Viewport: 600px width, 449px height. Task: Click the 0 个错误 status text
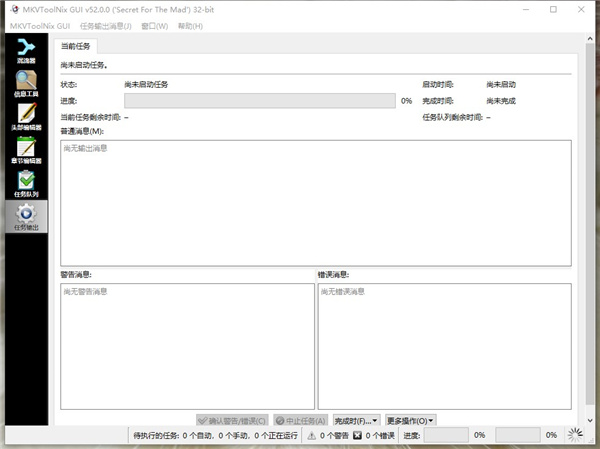coord(380,436)
